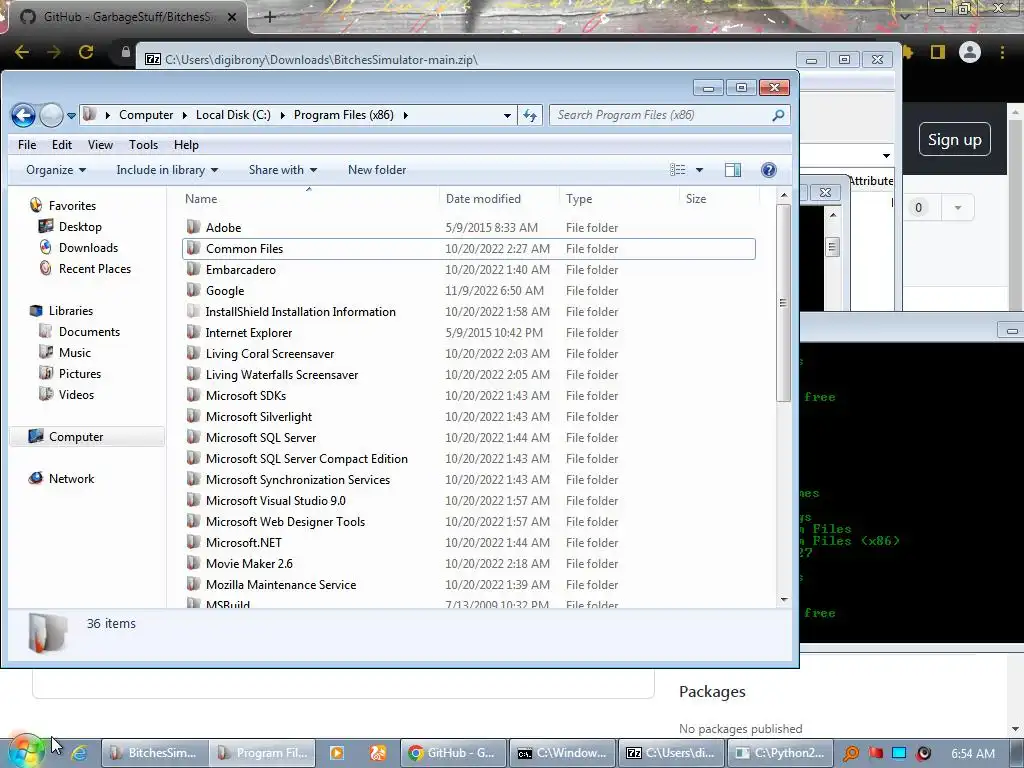Select Microsoft Silverlight folder
The image size is (1024, 768).
(259, 417)
